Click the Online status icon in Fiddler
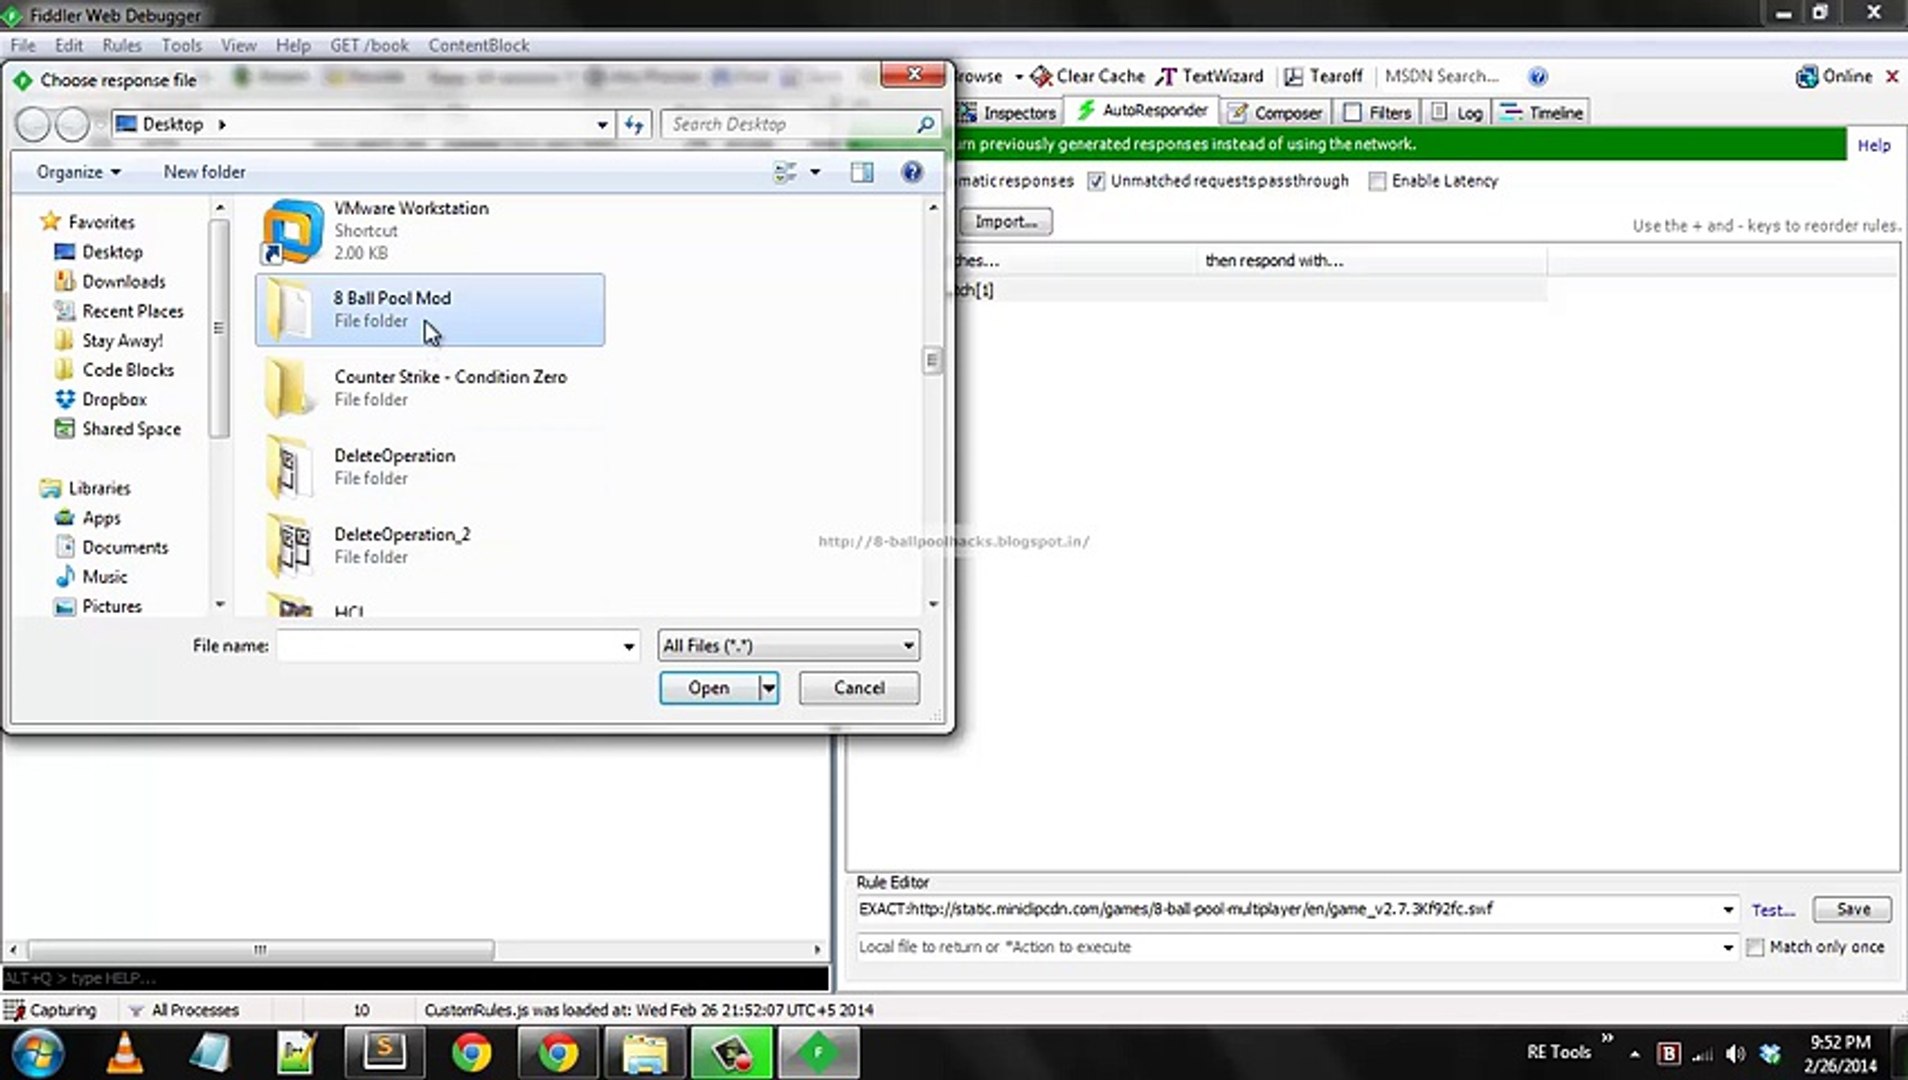The image size is (1908, 1080). (x=1806, y=77)
